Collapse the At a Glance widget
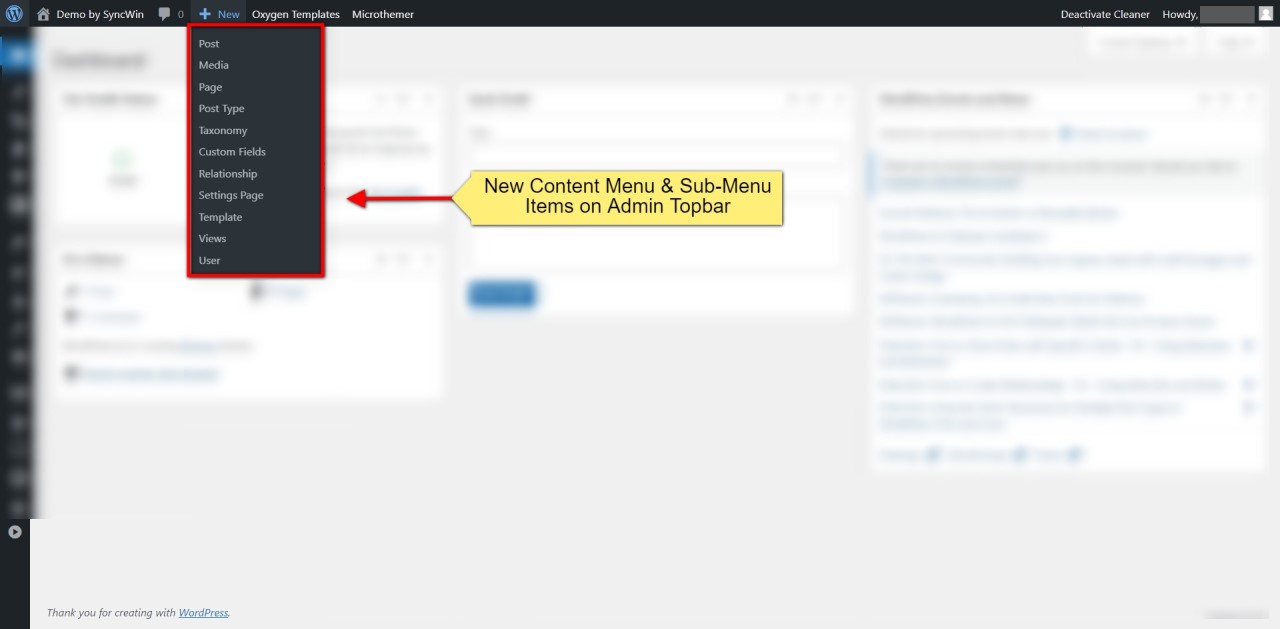The image size is (1280, 629). coord(428,259)
